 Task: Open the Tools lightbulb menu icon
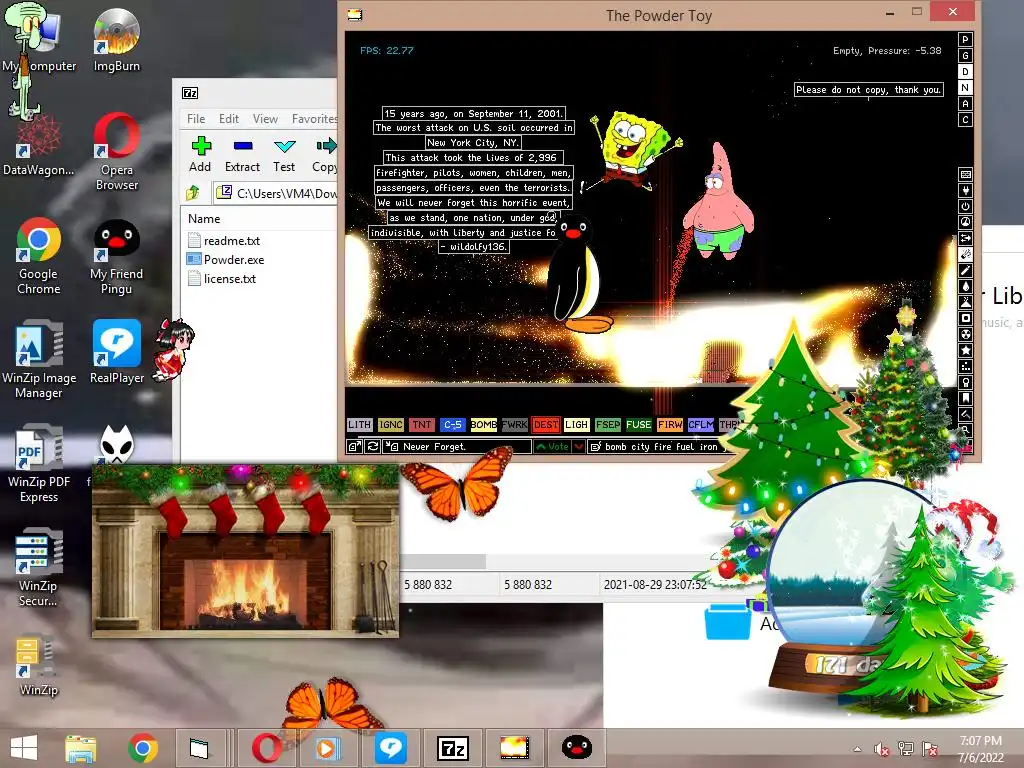tap(965, 382)
